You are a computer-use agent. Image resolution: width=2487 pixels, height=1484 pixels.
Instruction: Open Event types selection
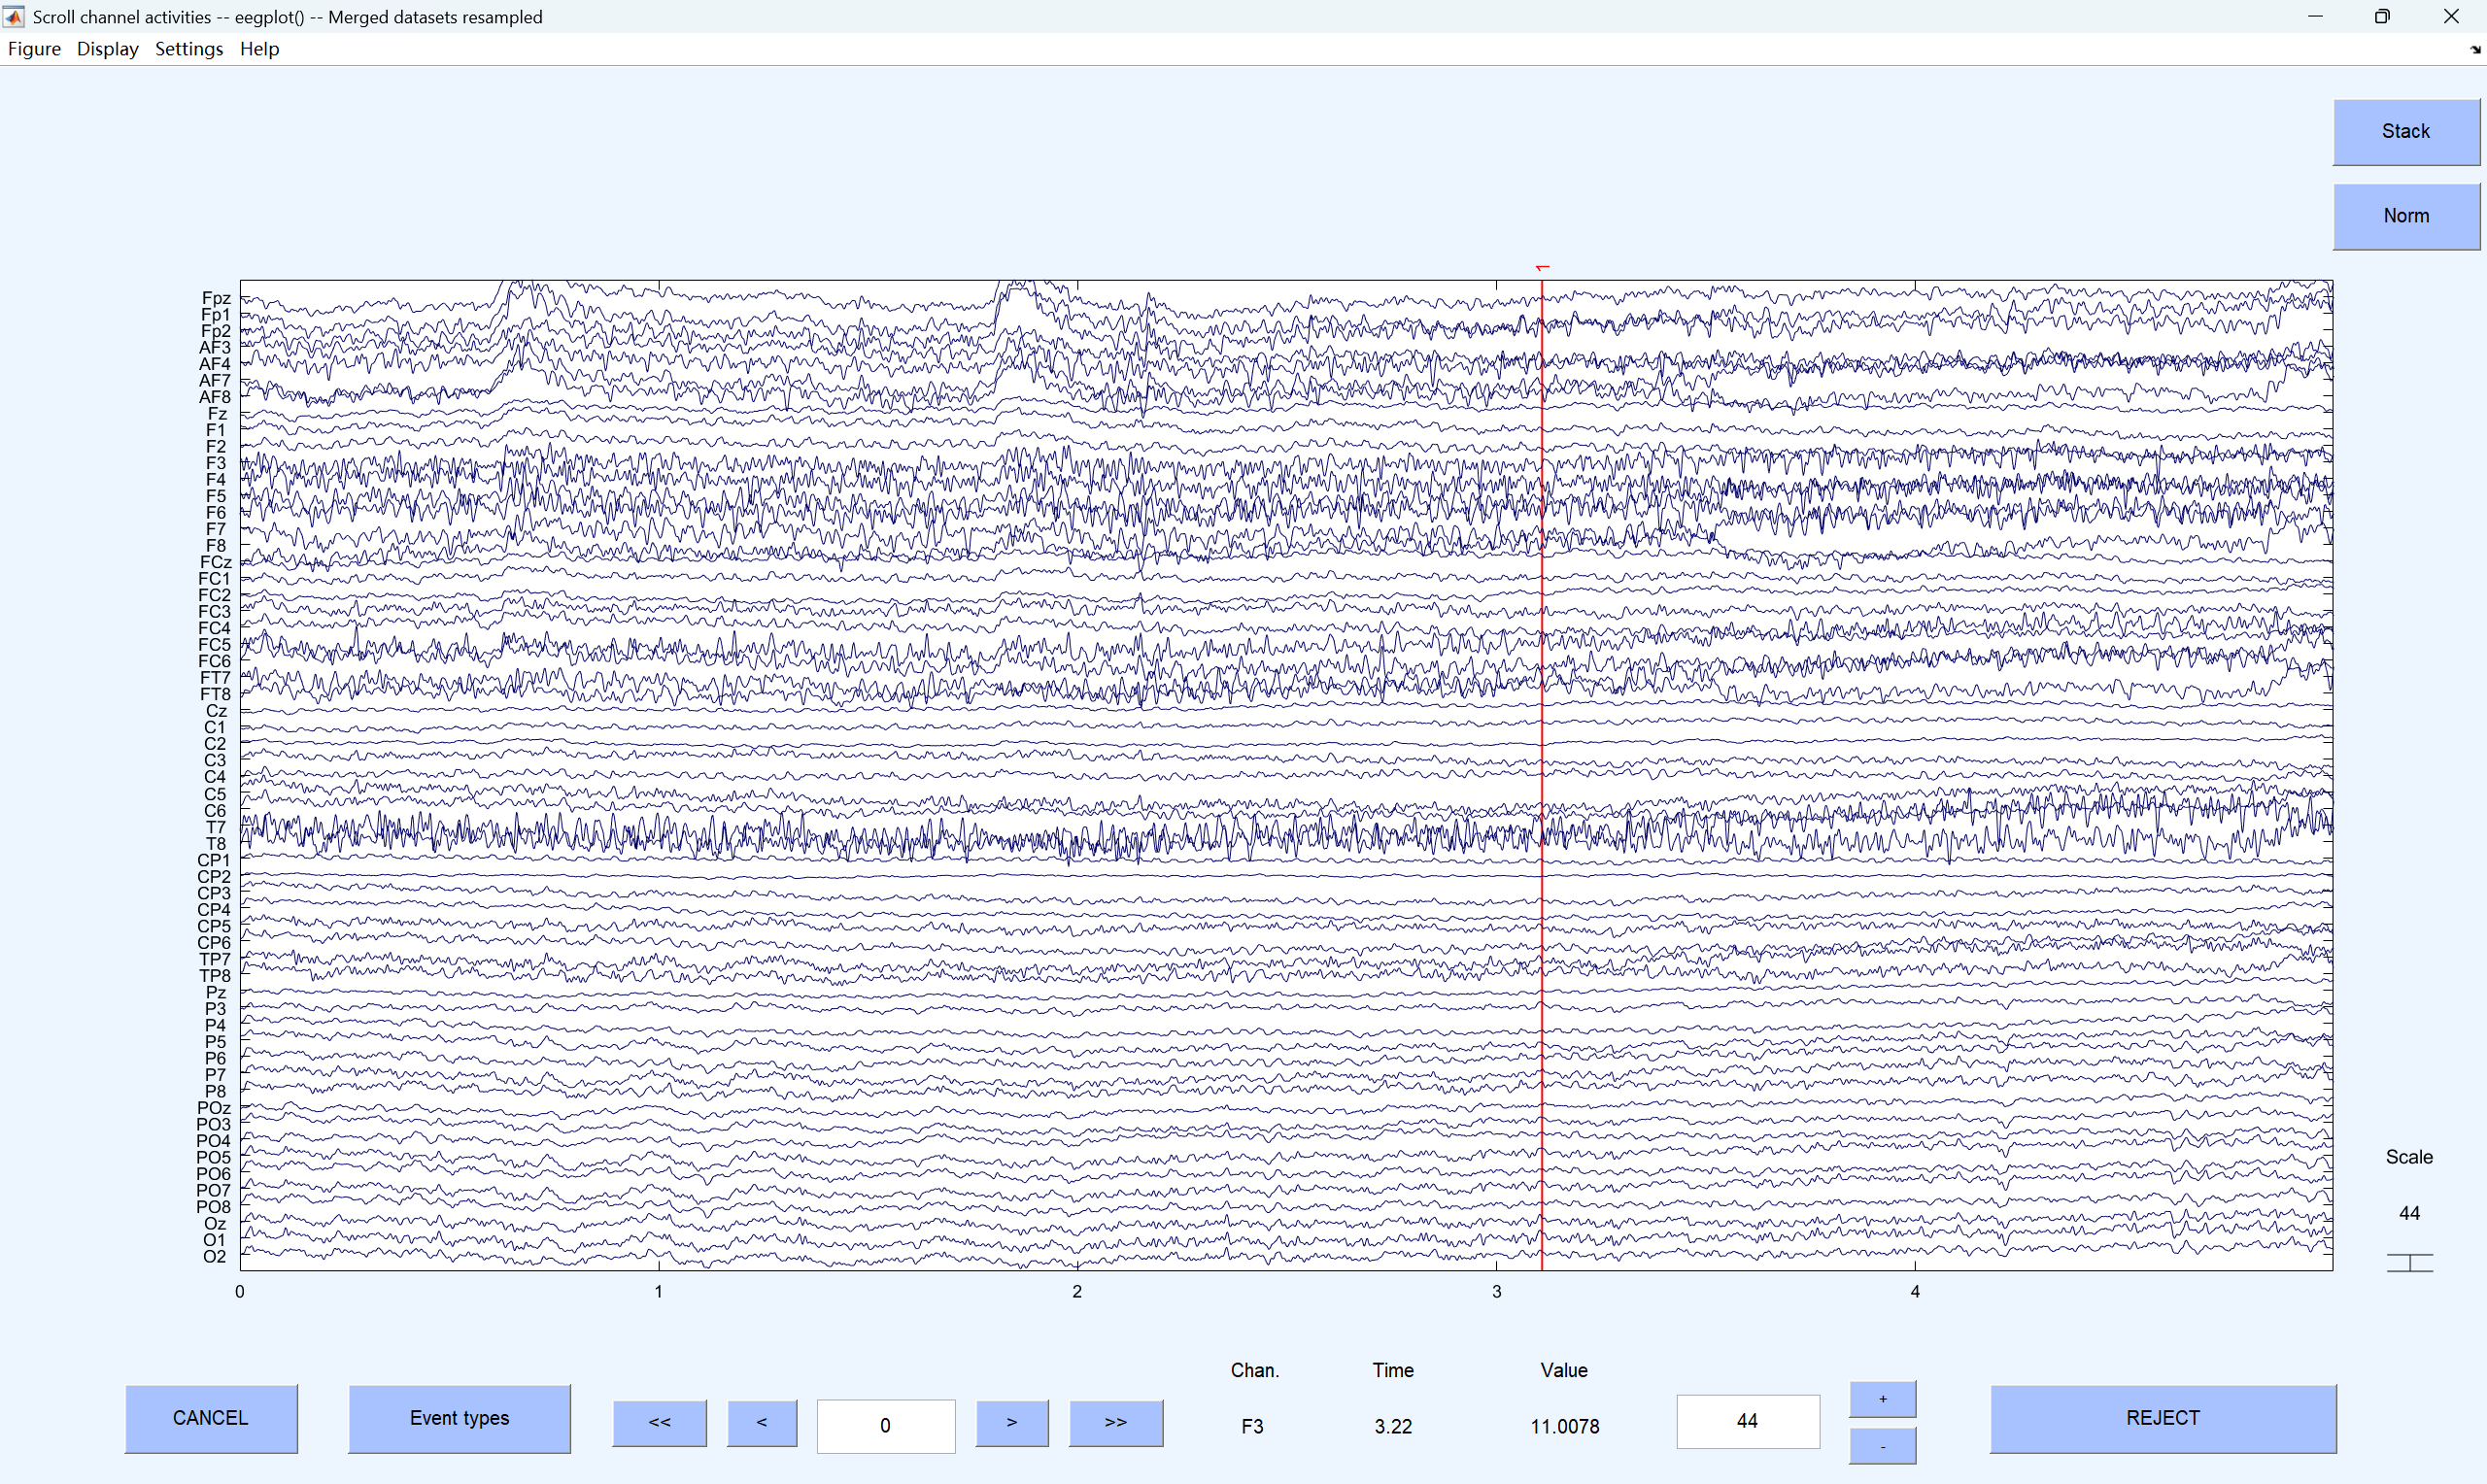point(459,1418)
